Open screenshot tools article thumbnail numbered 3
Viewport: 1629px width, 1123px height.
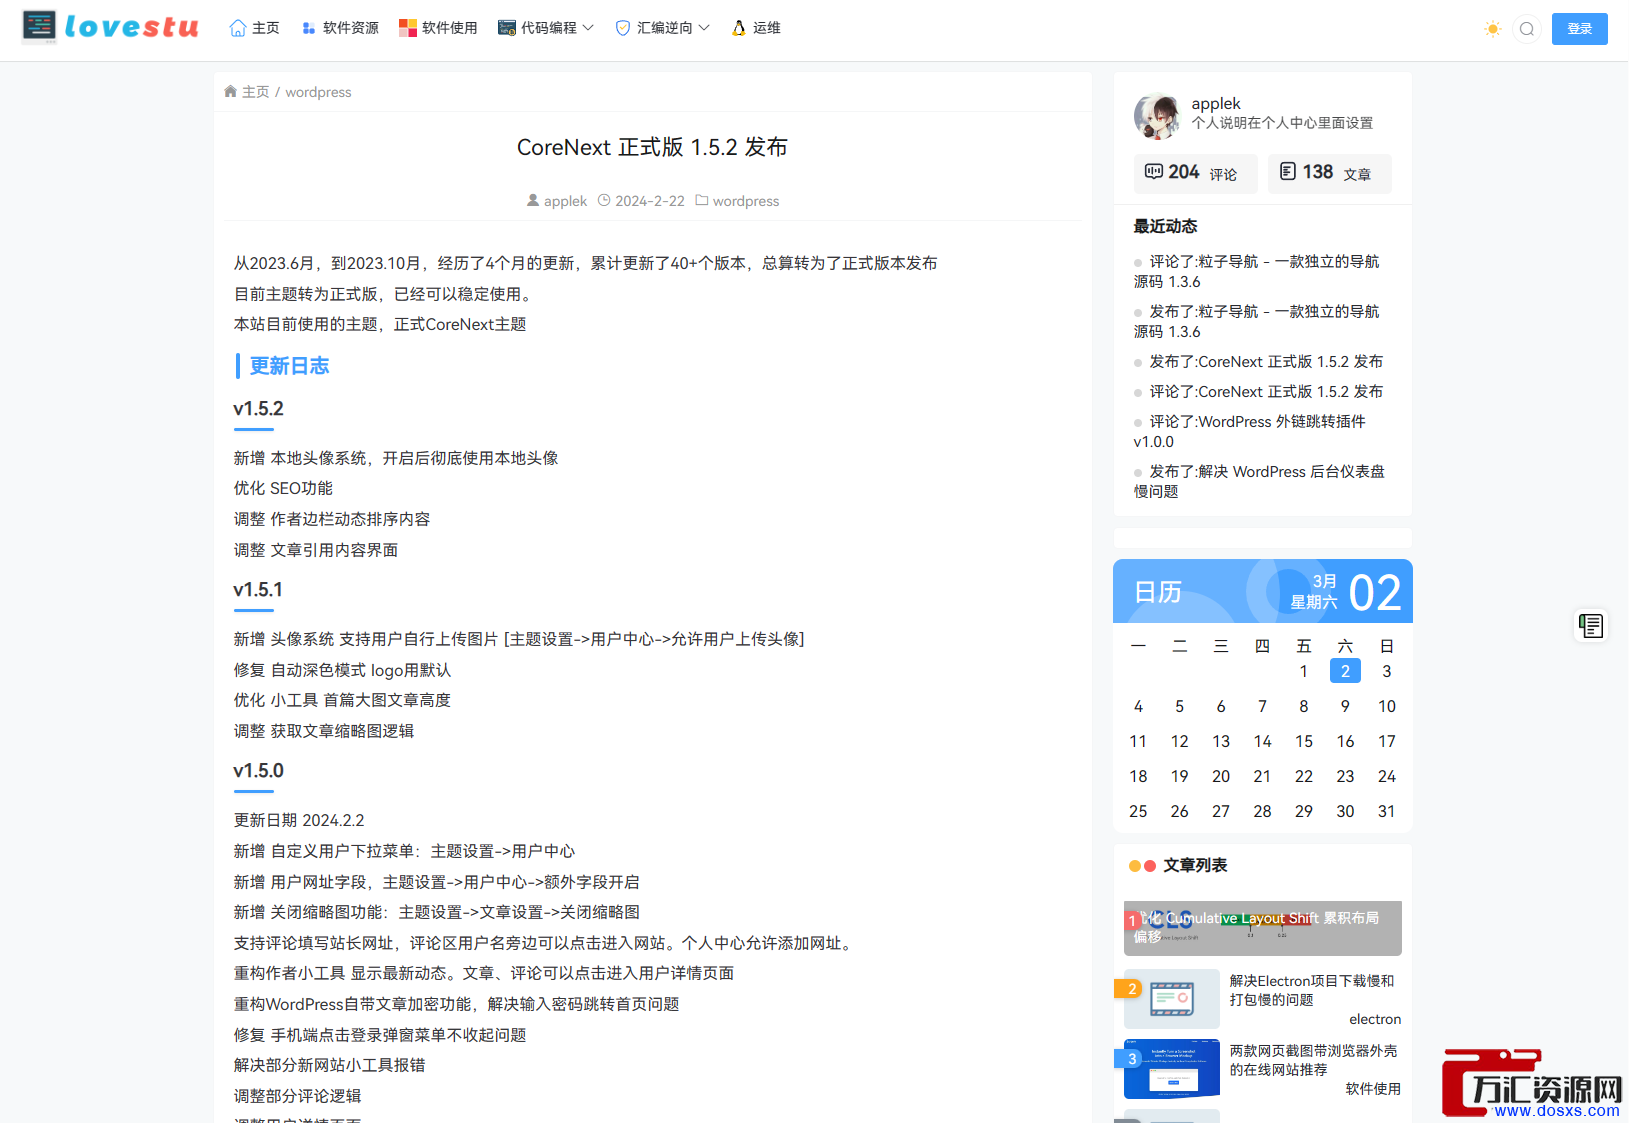1172,1069
